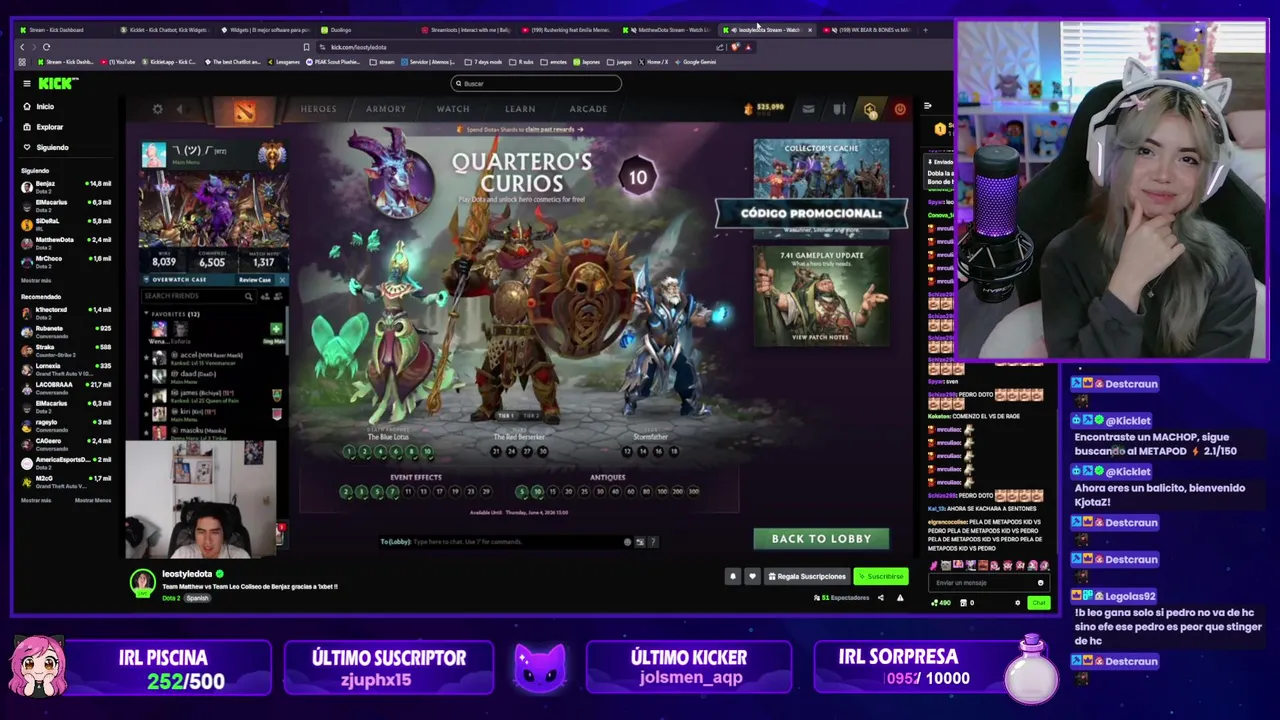Open the Kick hamburger menu
The height and width of the screenshot is (720, 1280).
27,83
